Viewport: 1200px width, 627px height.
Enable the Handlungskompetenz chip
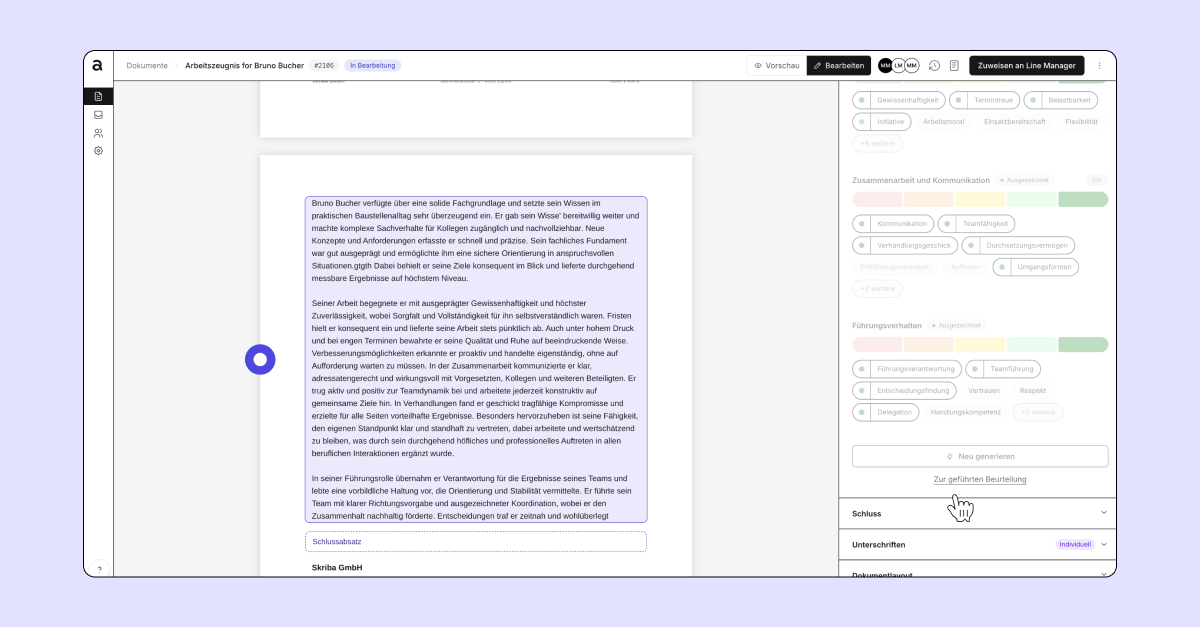click(x=965, y=412)
